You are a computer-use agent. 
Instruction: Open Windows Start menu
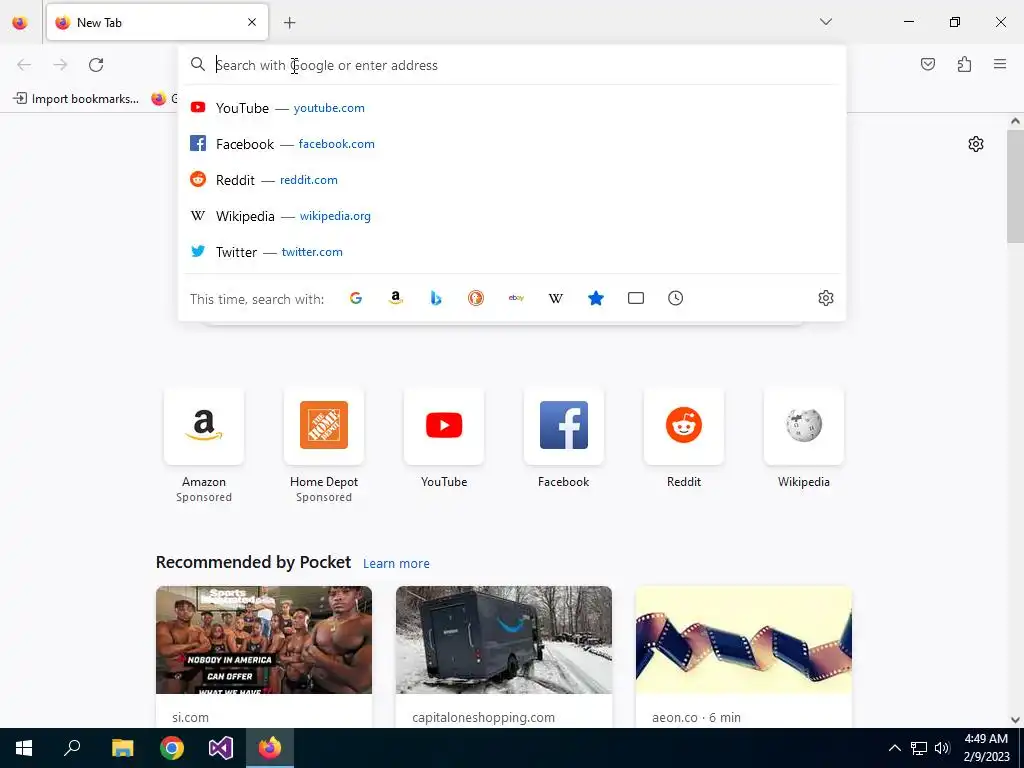(x=24, y=748)
